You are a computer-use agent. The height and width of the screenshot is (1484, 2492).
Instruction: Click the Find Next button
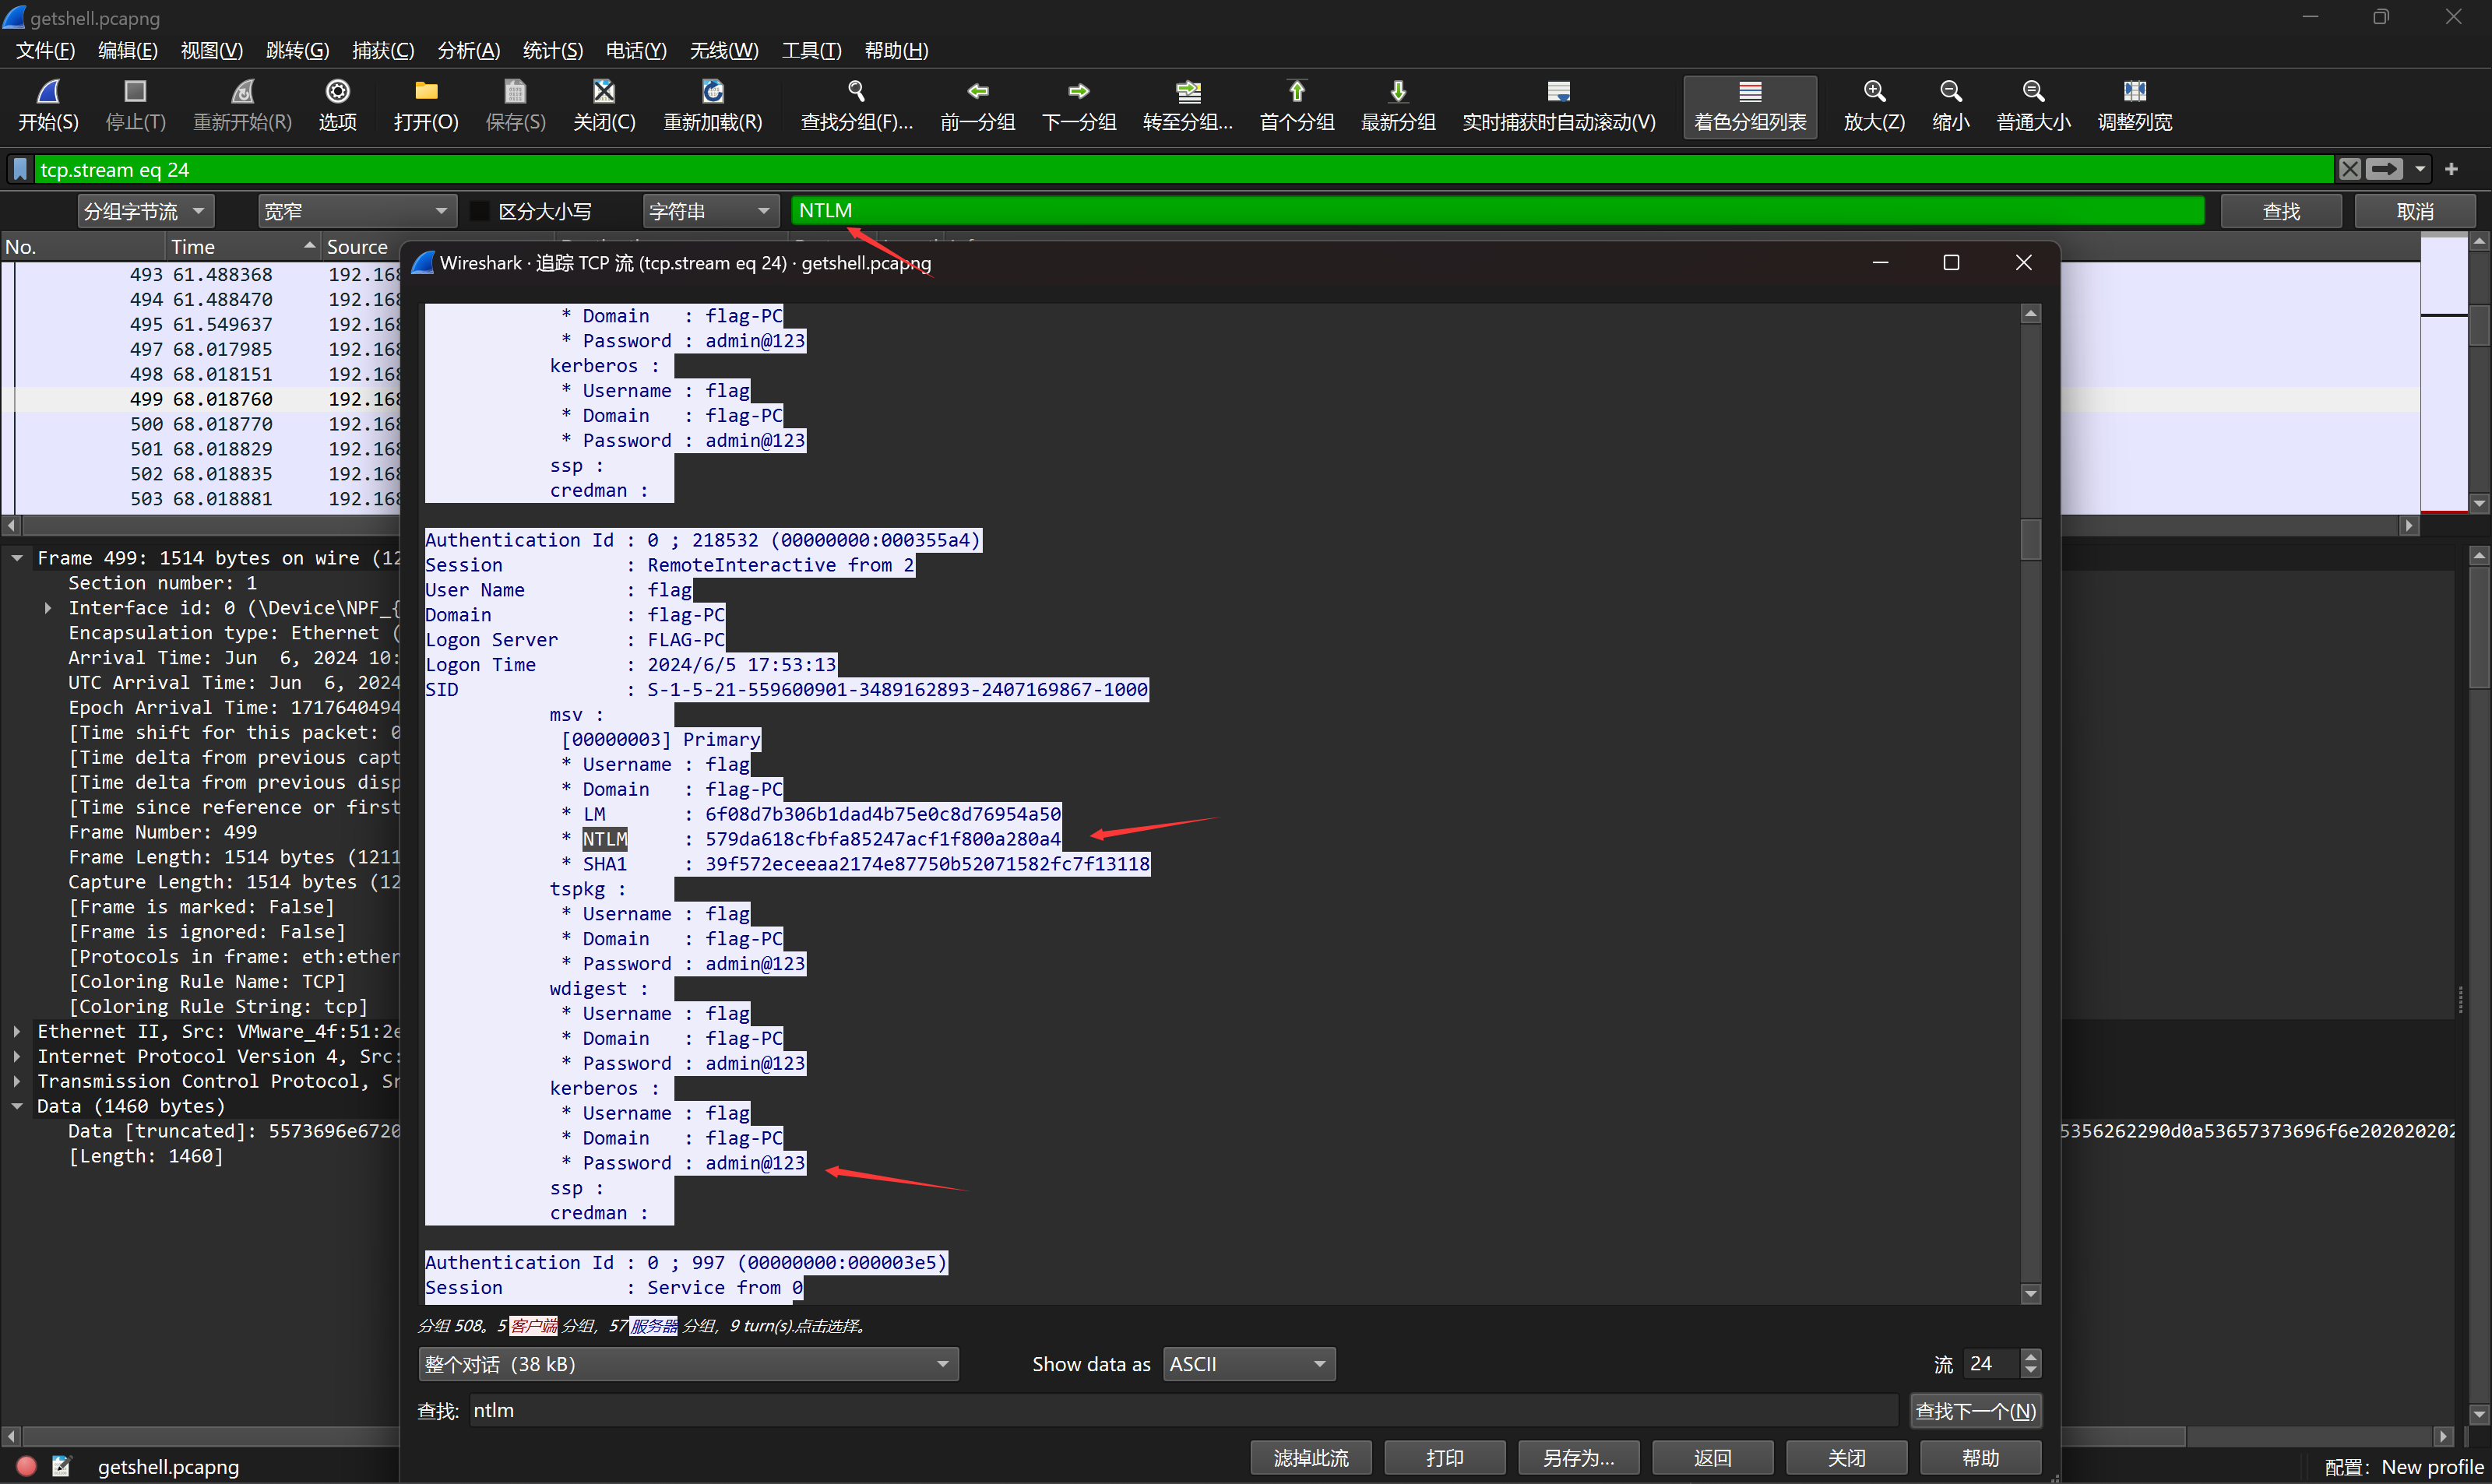1974,1411
